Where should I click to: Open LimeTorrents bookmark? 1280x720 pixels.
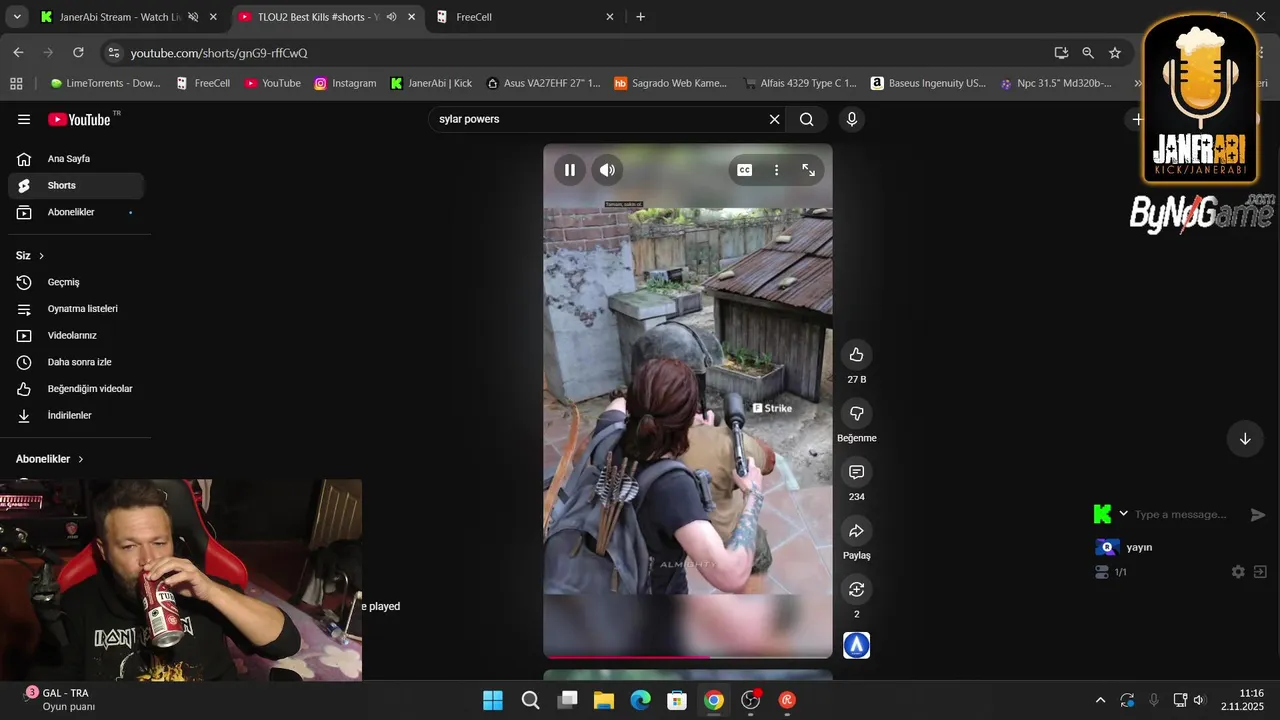click(105, 83)
